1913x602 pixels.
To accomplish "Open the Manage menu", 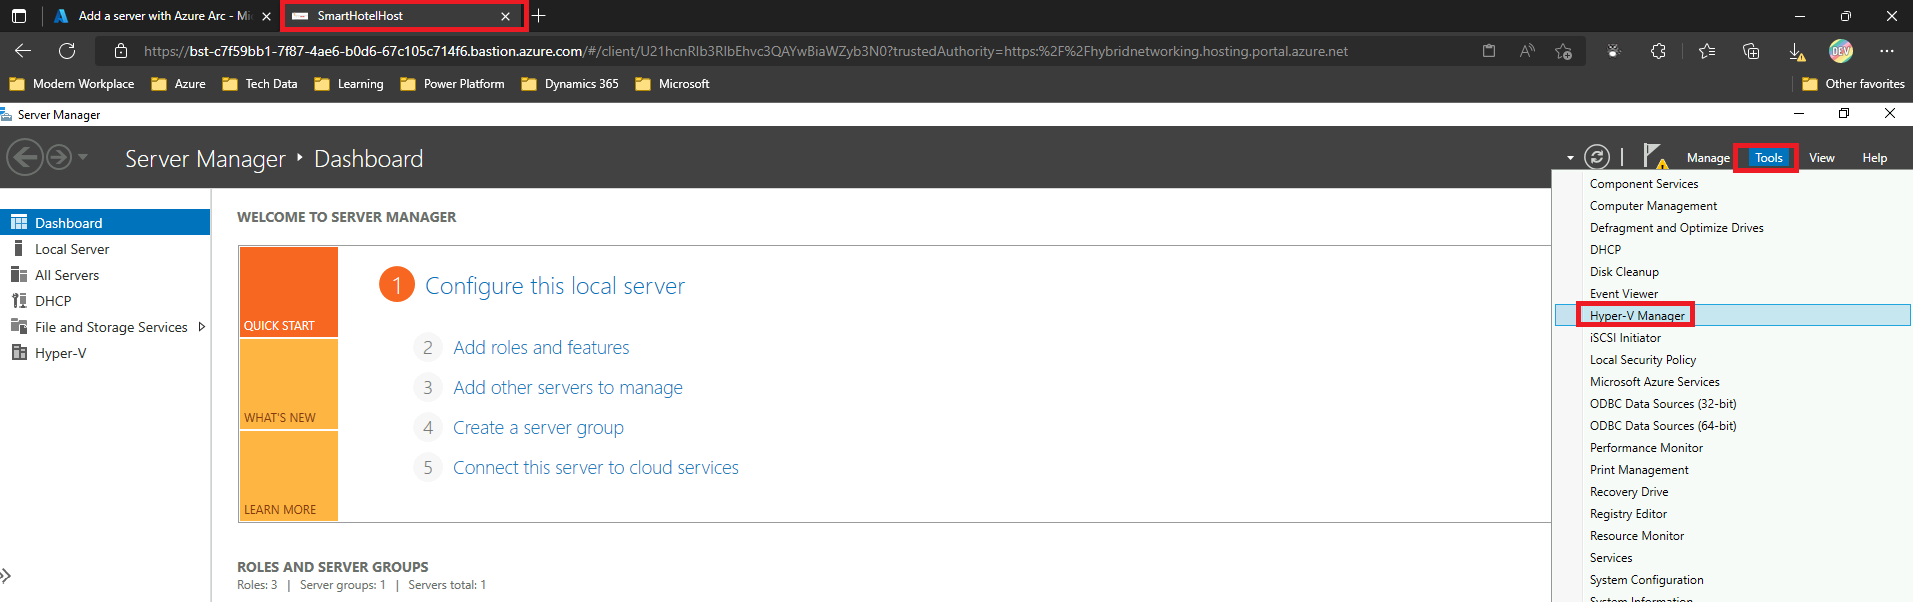I will (x=1708, y=158).
